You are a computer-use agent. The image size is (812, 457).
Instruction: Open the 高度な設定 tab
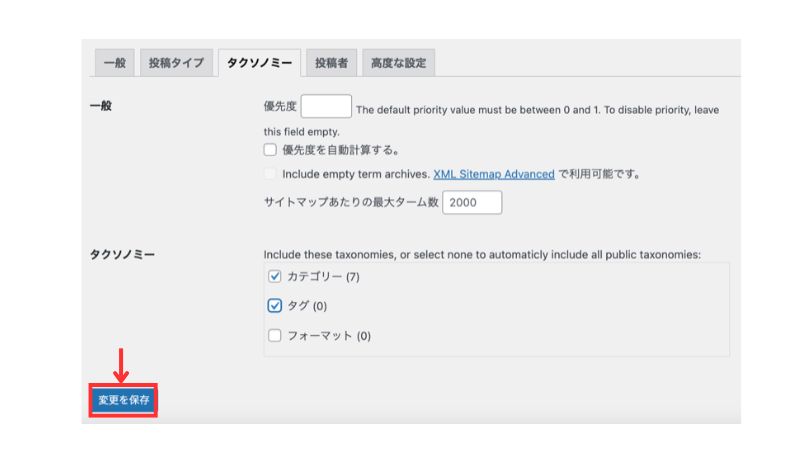(398, 63)
